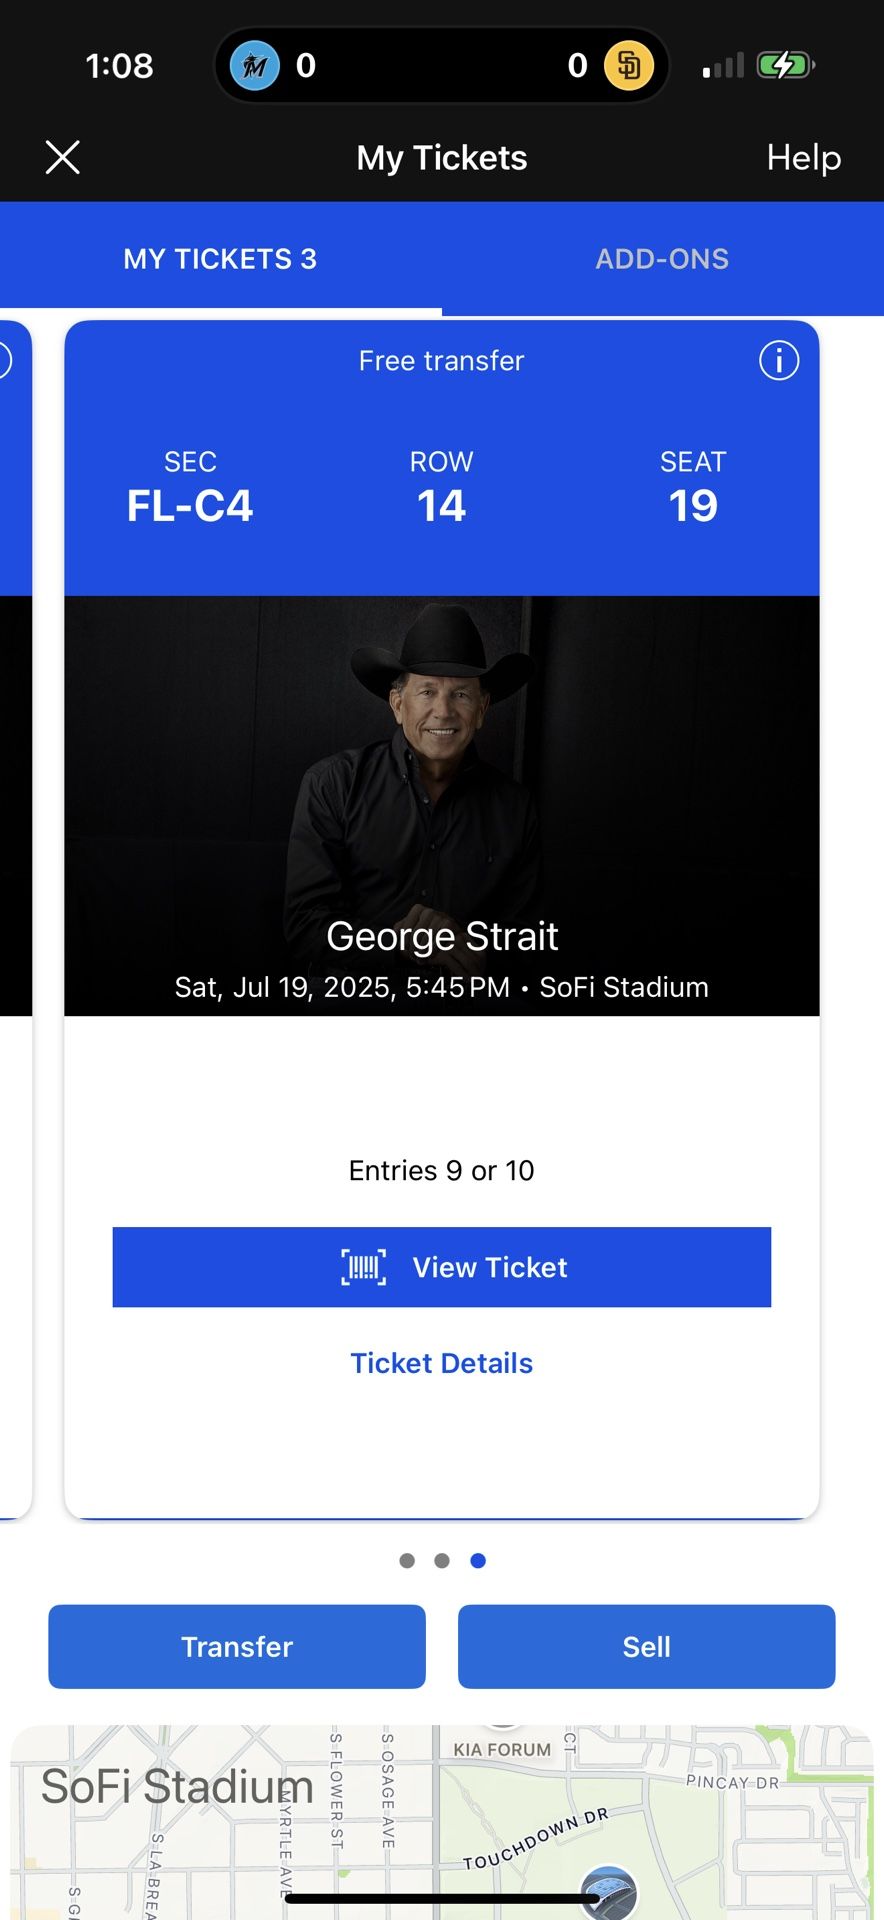This screenshot has height=1920, width=884.
Task: Select the MY TICKETS 3 tab
Action: point(220,259)
